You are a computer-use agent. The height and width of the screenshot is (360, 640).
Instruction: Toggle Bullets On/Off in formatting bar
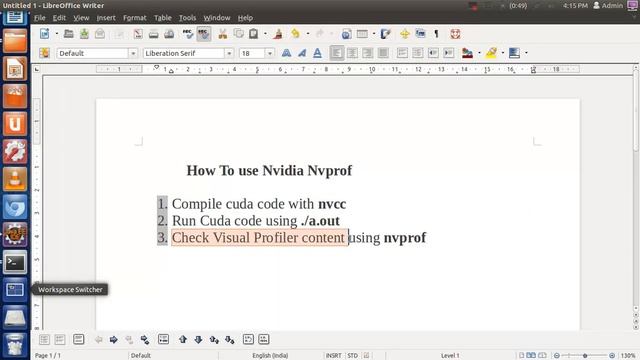pos(418,53)
